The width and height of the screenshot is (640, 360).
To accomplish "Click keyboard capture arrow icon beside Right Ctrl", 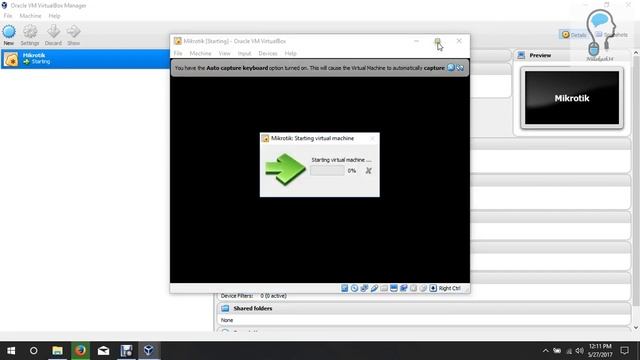I will pyautogui.click(x=433, y=288).
